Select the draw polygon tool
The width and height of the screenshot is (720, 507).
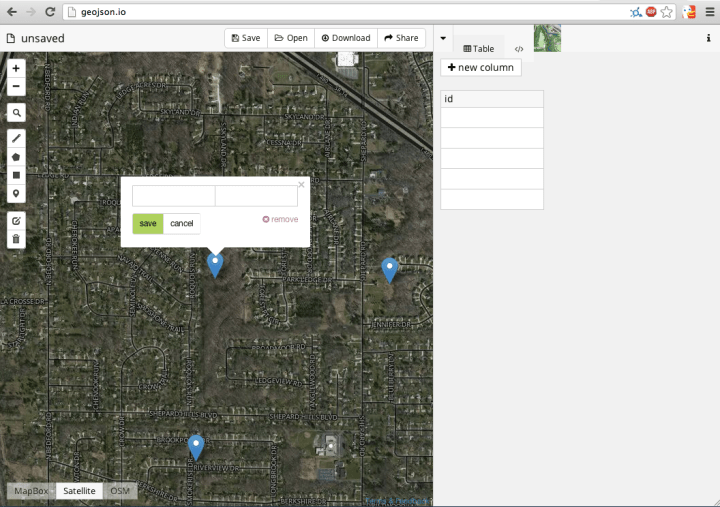(x=16, y=157)
